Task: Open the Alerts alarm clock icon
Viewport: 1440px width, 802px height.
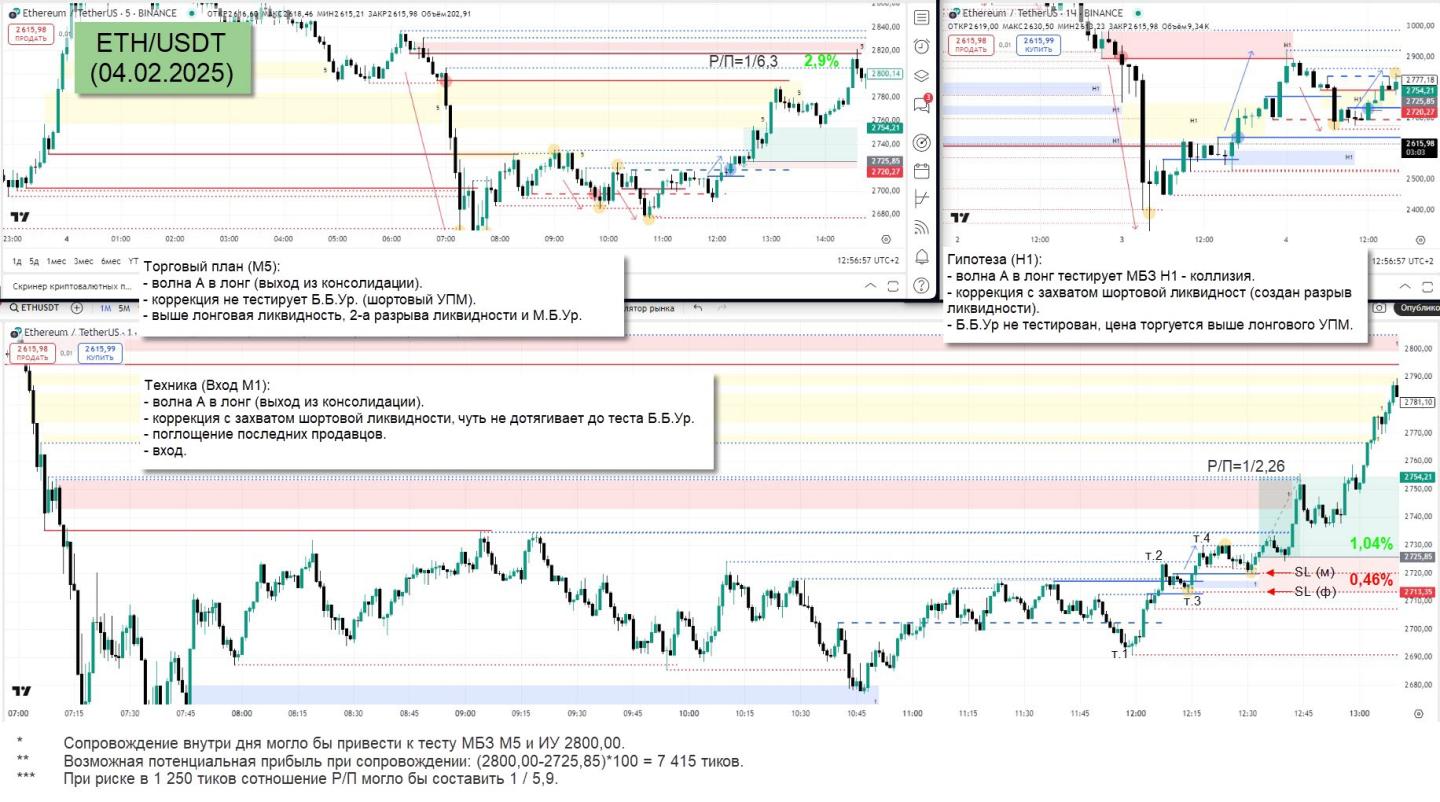Action: coord(921,46)
